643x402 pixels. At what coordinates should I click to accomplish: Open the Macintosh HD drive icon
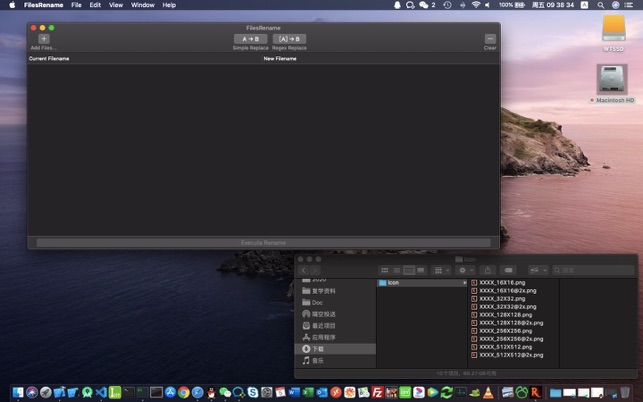(x=612, y=80)
